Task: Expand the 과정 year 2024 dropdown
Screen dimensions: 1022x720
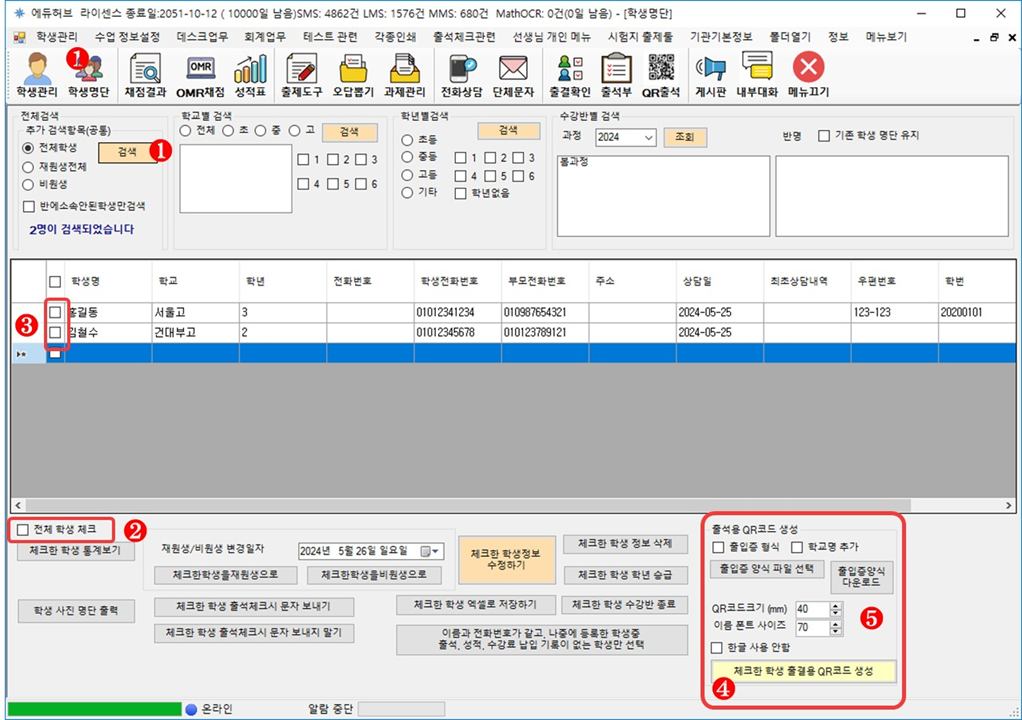Action: (648, 137)
